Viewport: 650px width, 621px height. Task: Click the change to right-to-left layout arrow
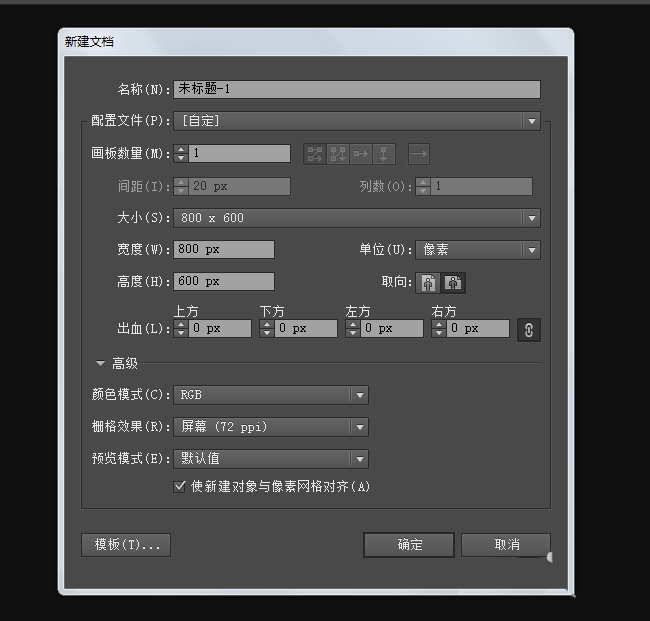(419, 154)
